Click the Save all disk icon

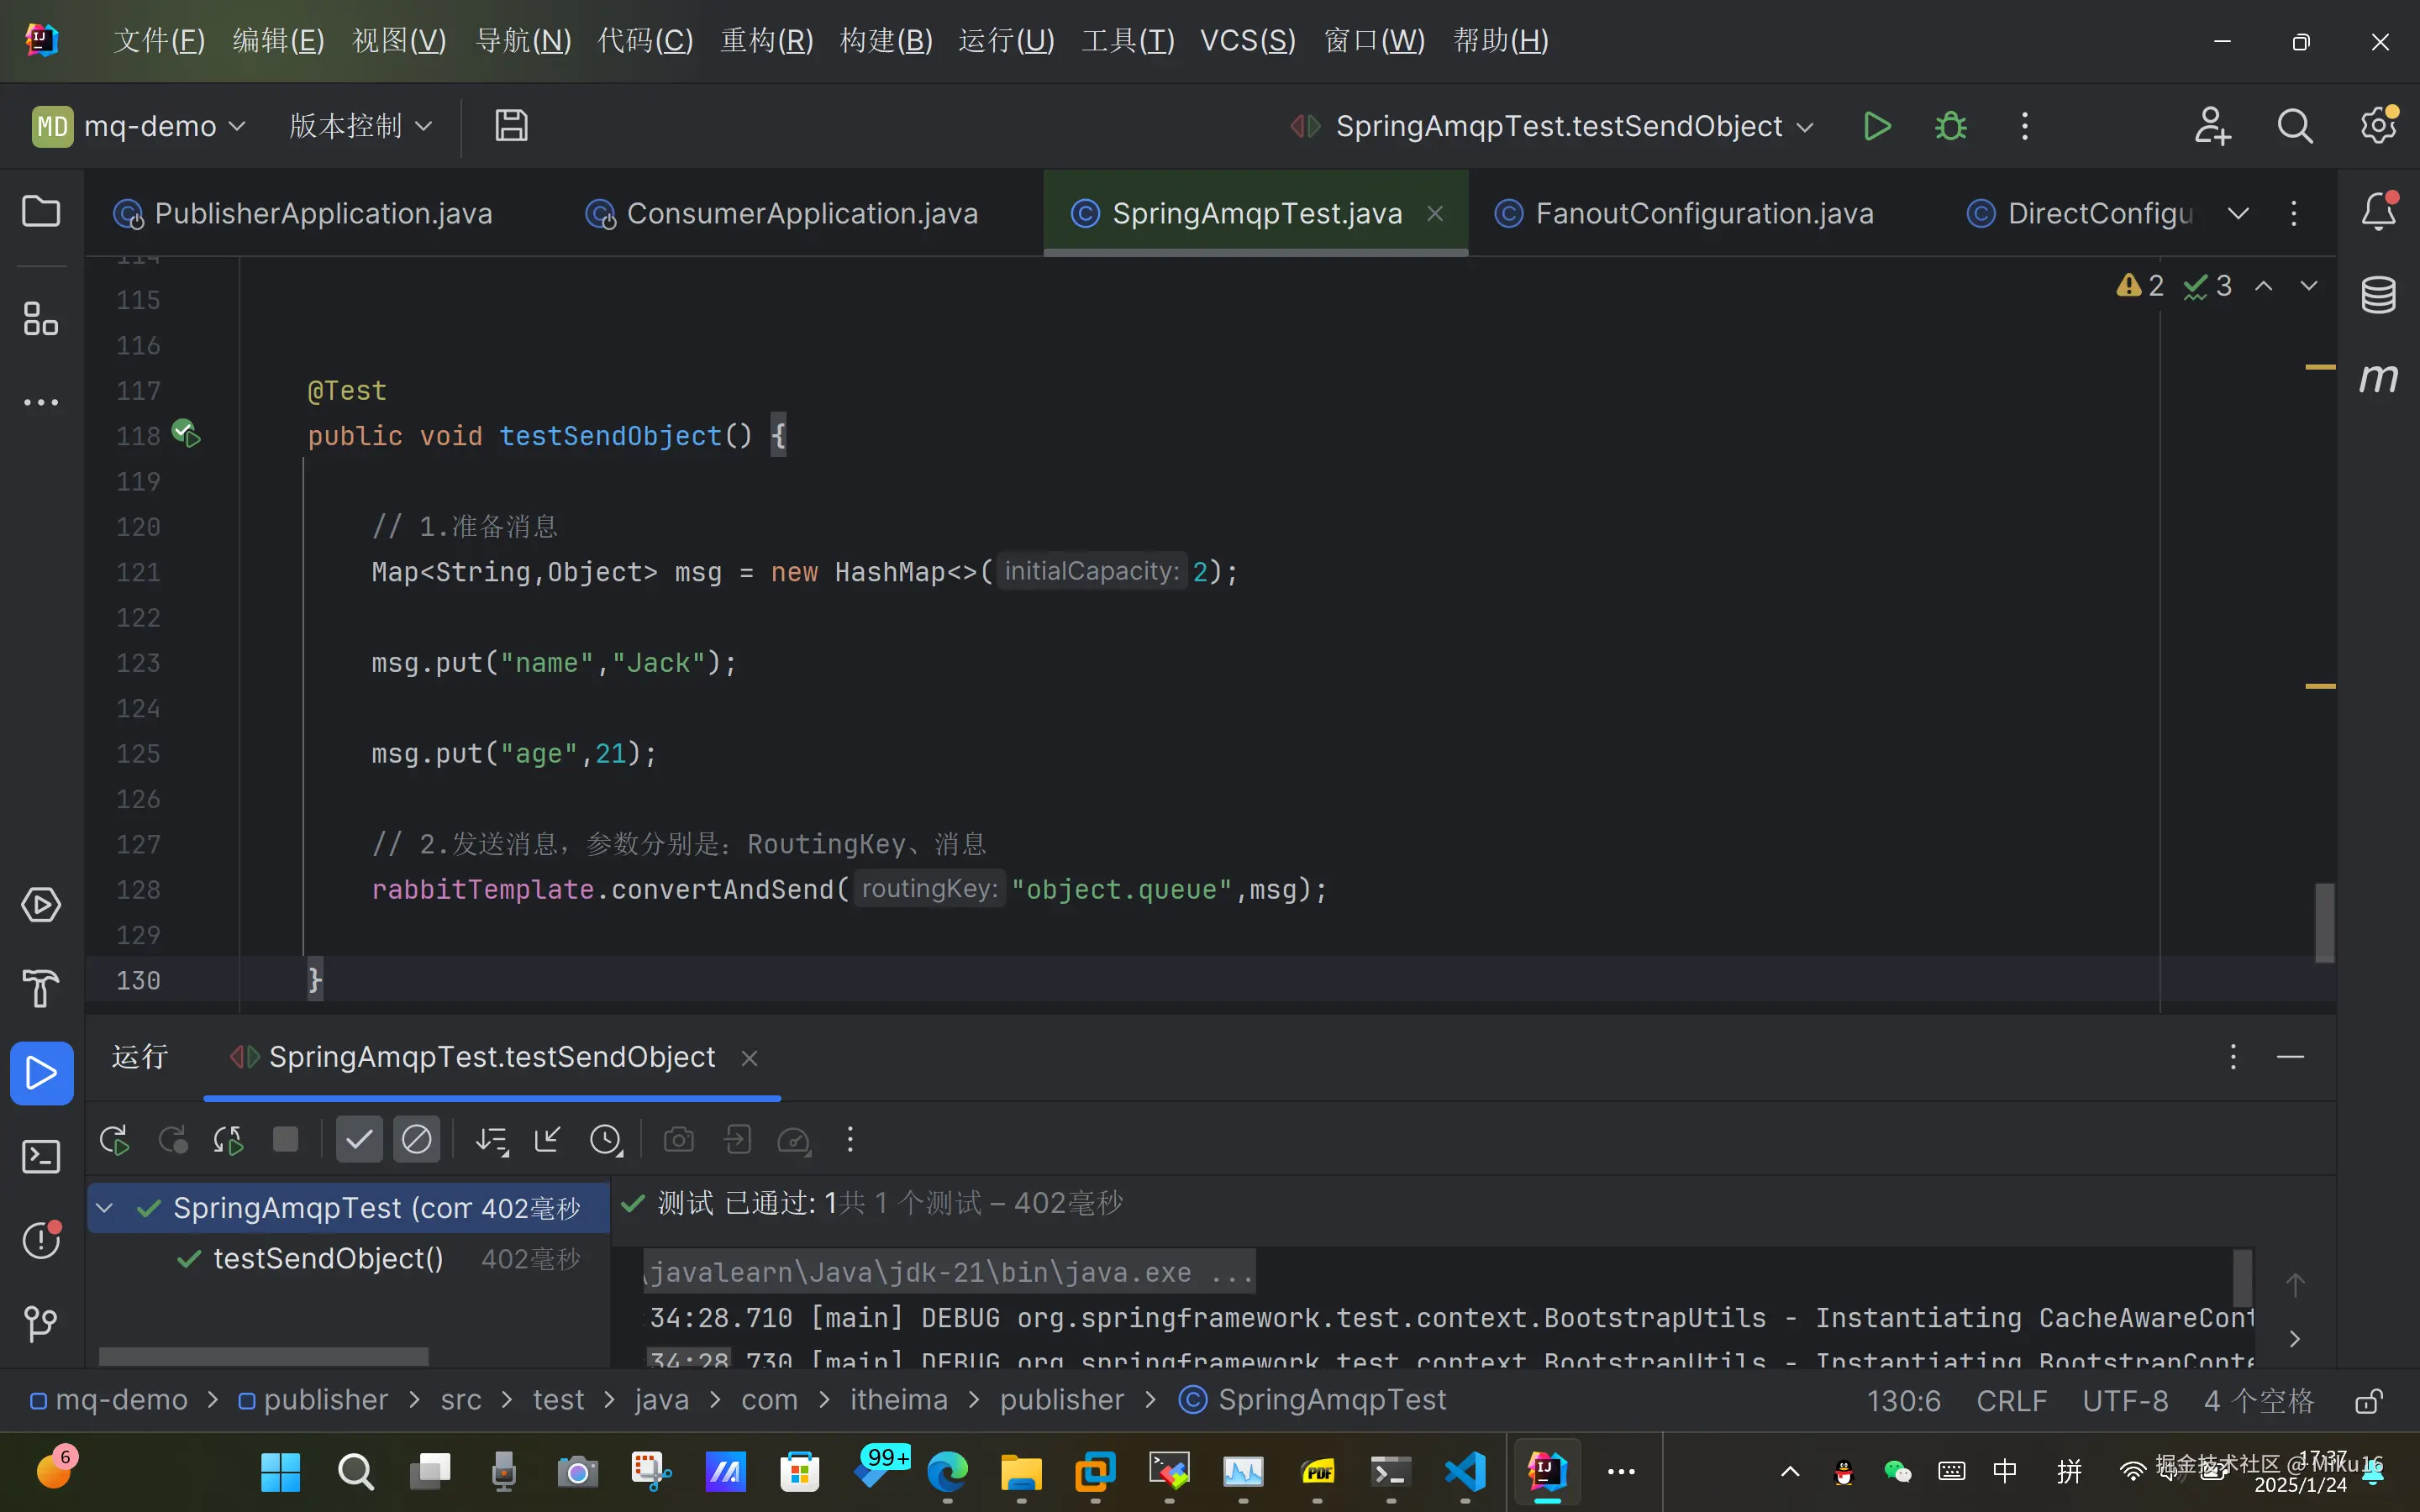(x=511, y=126)
